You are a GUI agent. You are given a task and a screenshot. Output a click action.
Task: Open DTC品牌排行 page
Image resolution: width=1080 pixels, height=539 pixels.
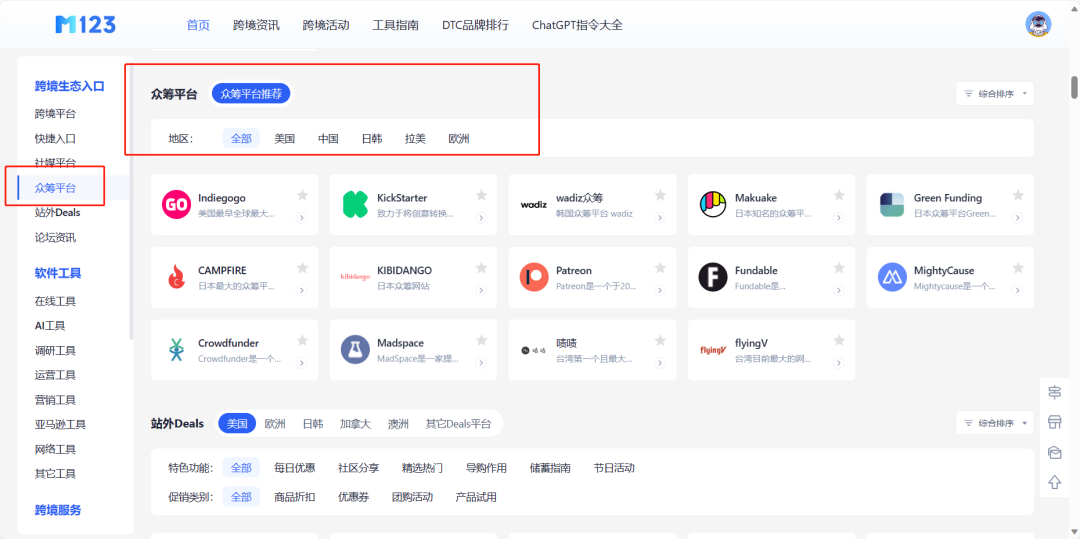point(475,25)
